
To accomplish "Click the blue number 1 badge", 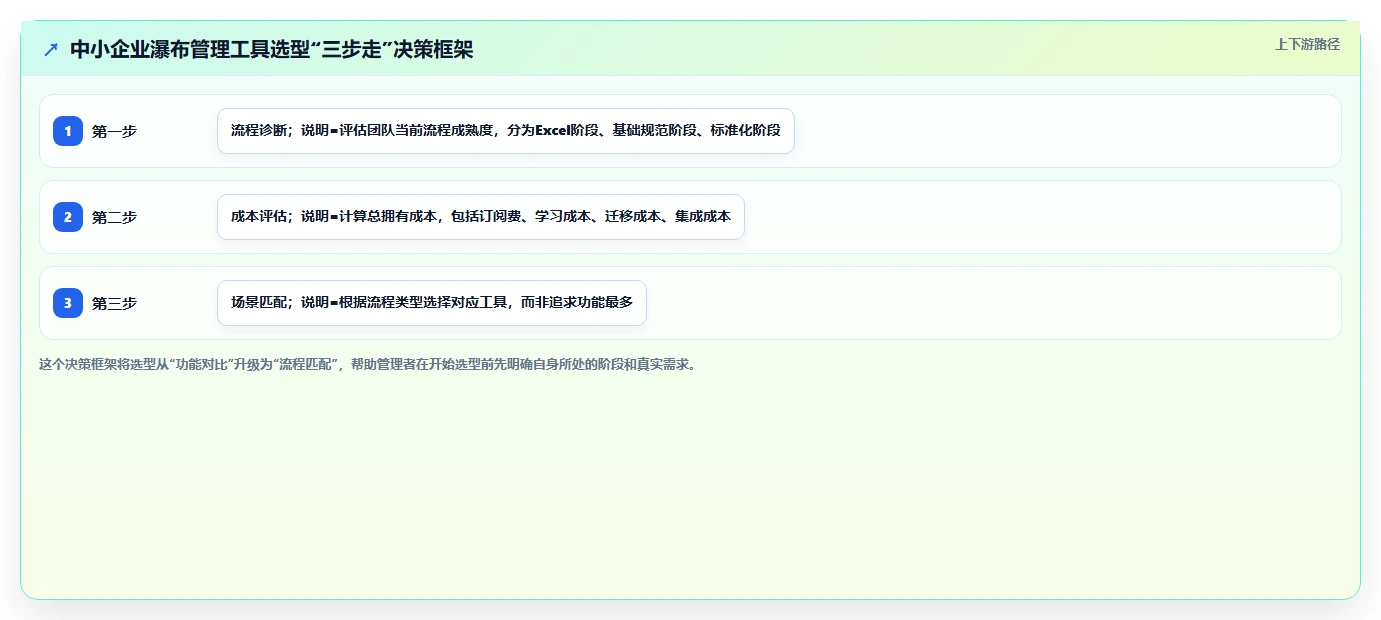I will [x=68, y=131].
